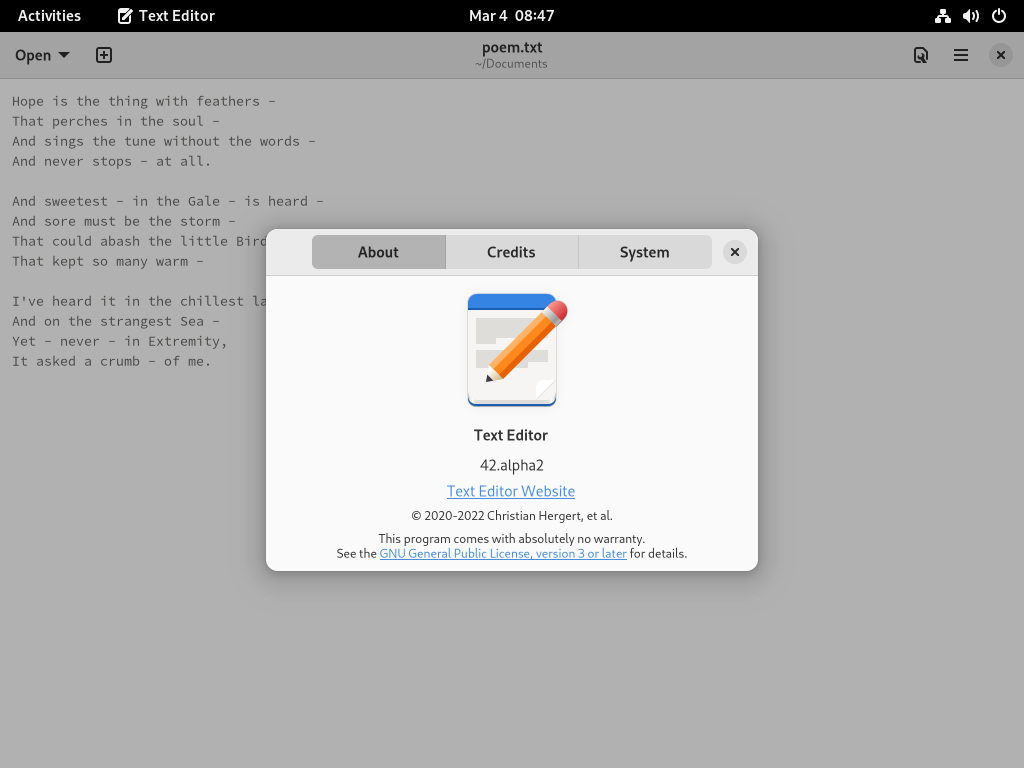Screen dimensions: 1024x768
Task: Open the GNU General Public License link
Action: click(x=503, y=553)
